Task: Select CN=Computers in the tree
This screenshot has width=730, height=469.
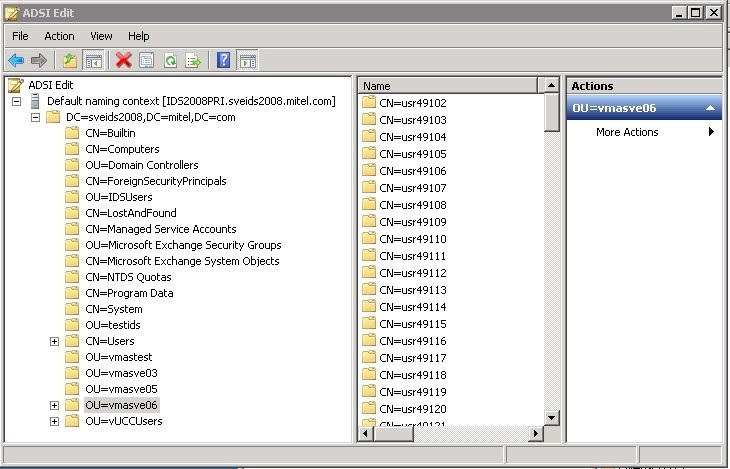Action: click(122, 149)
